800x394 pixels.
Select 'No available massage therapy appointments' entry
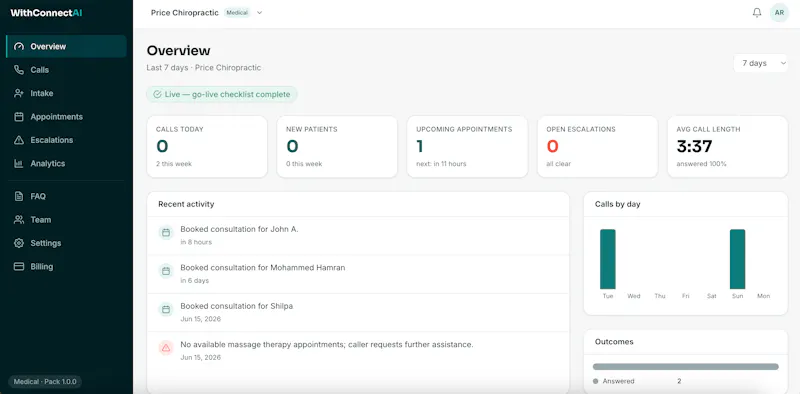pos(358,351)
